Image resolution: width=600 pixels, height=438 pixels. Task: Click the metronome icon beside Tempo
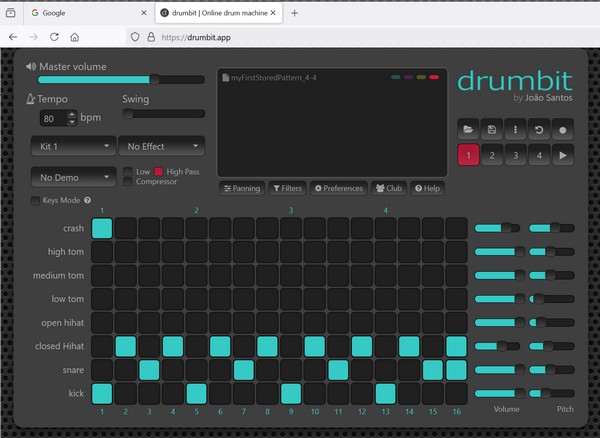[31, 99]
